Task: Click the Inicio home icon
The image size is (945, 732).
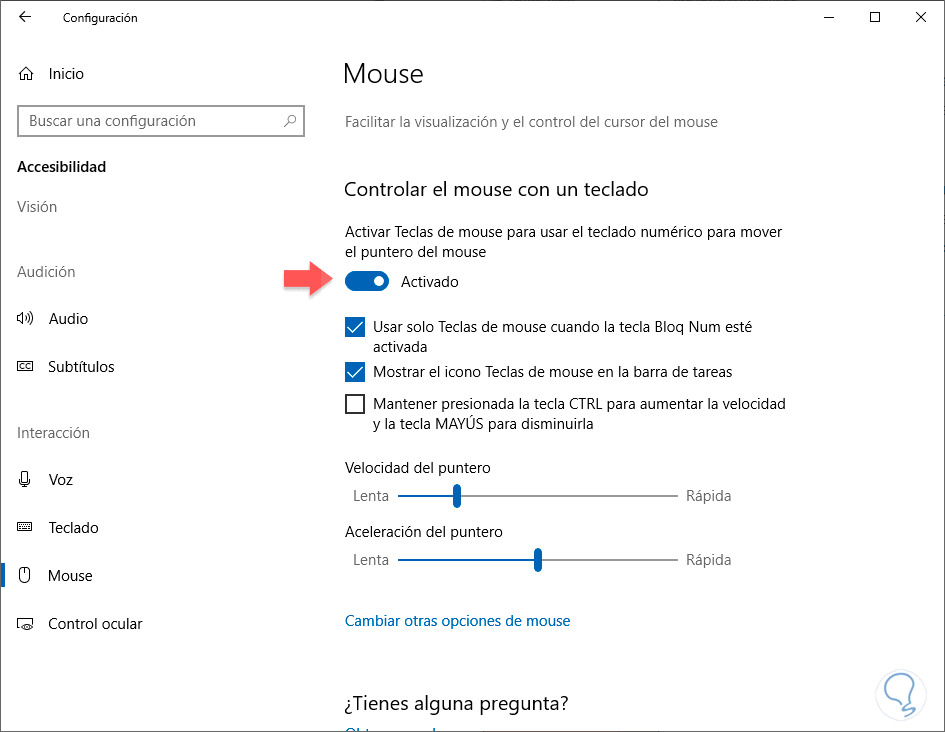Action: [x=26, y=74]
